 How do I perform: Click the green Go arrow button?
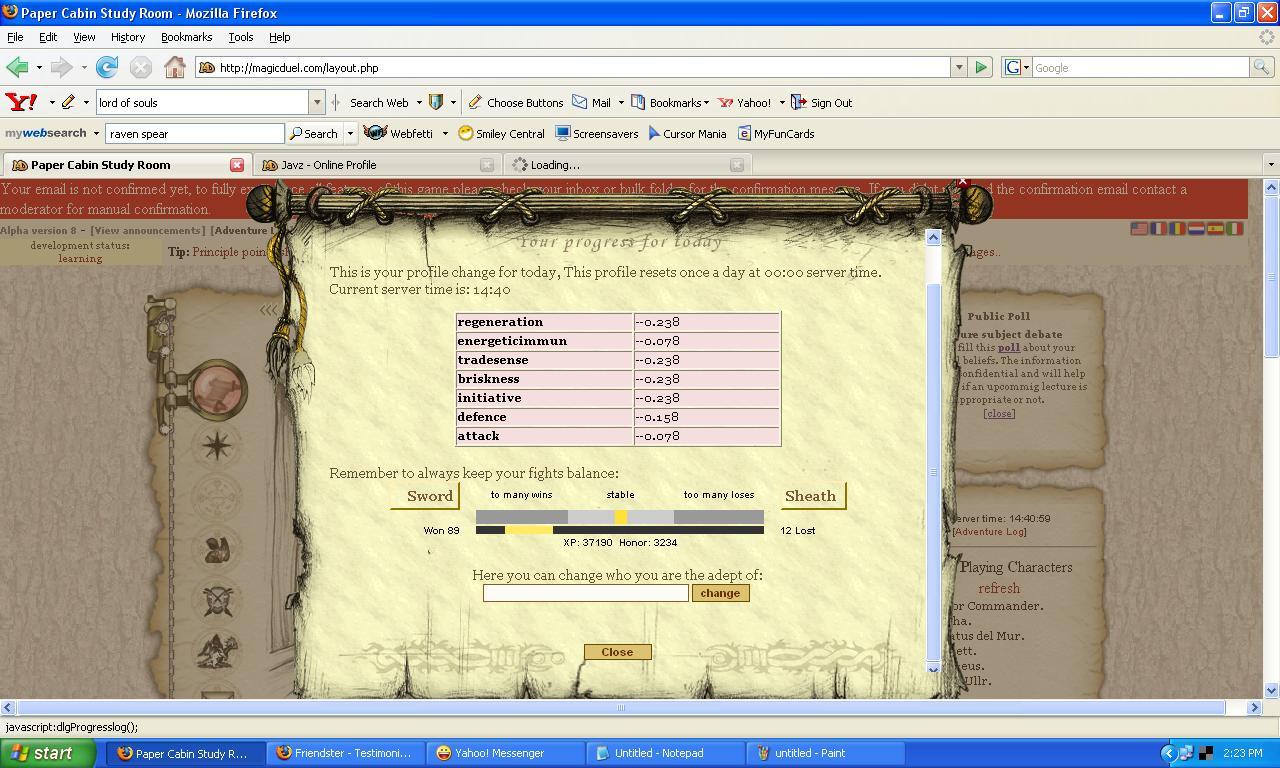tap(981, 67)
